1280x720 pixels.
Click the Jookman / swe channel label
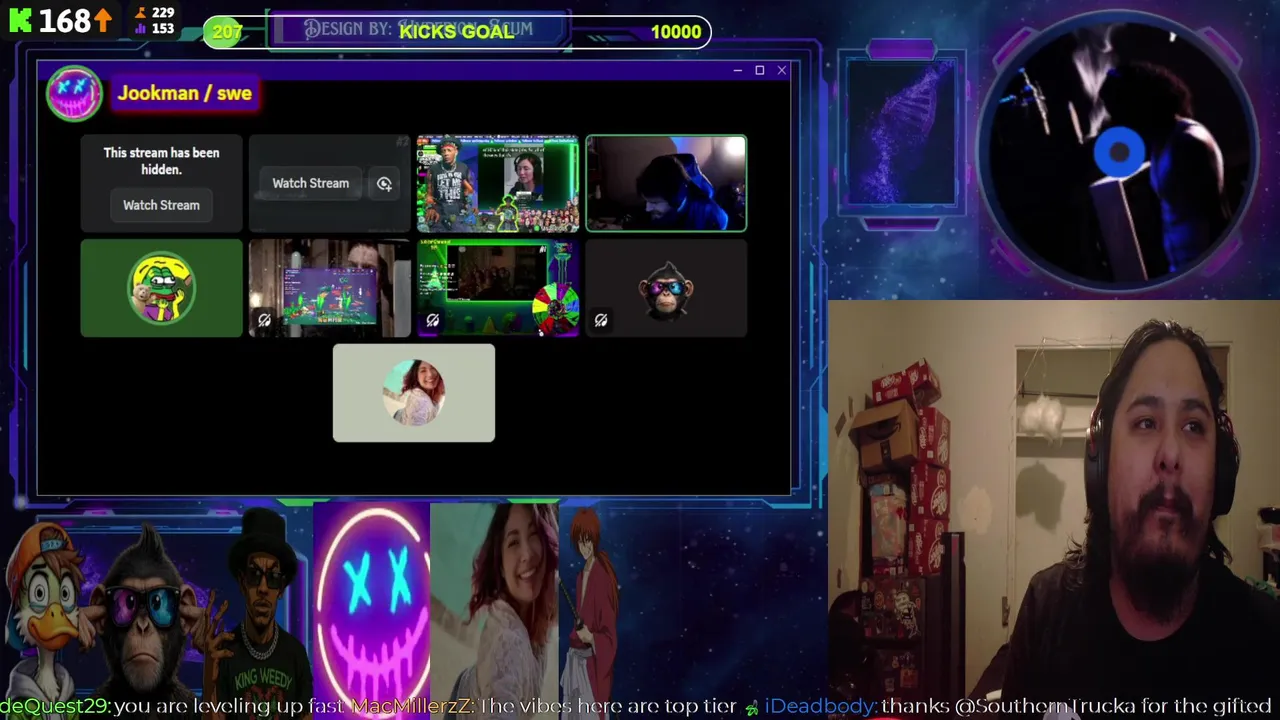coord(184,93)
